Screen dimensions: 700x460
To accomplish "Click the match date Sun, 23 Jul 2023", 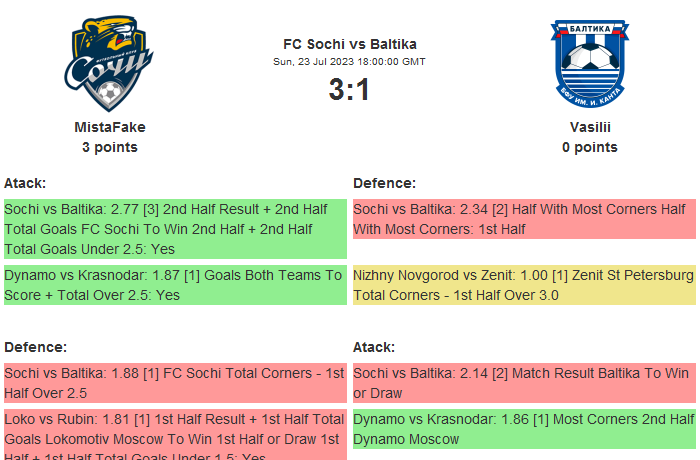I will pos(349,62).
